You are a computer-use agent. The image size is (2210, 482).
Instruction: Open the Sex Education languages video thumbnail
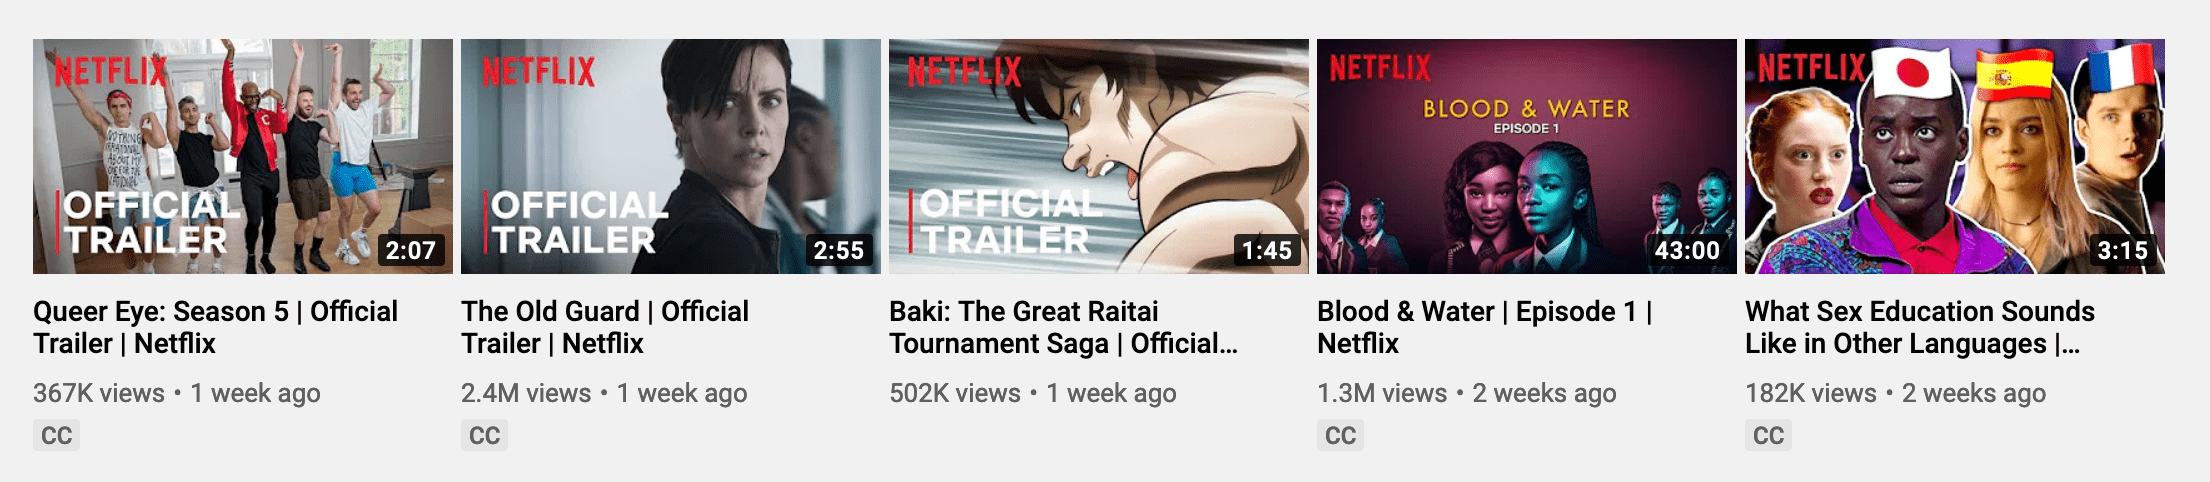pyautogui.click(x=1955, y=156)
